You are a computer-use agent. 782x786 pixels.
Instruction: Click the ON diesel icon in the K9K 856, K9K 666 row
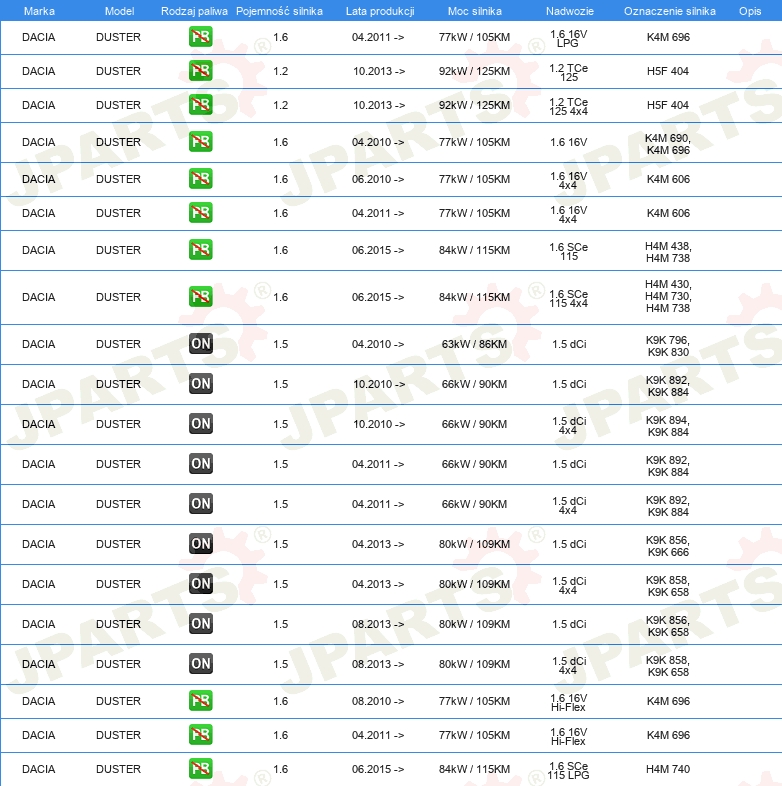[201, 544]
